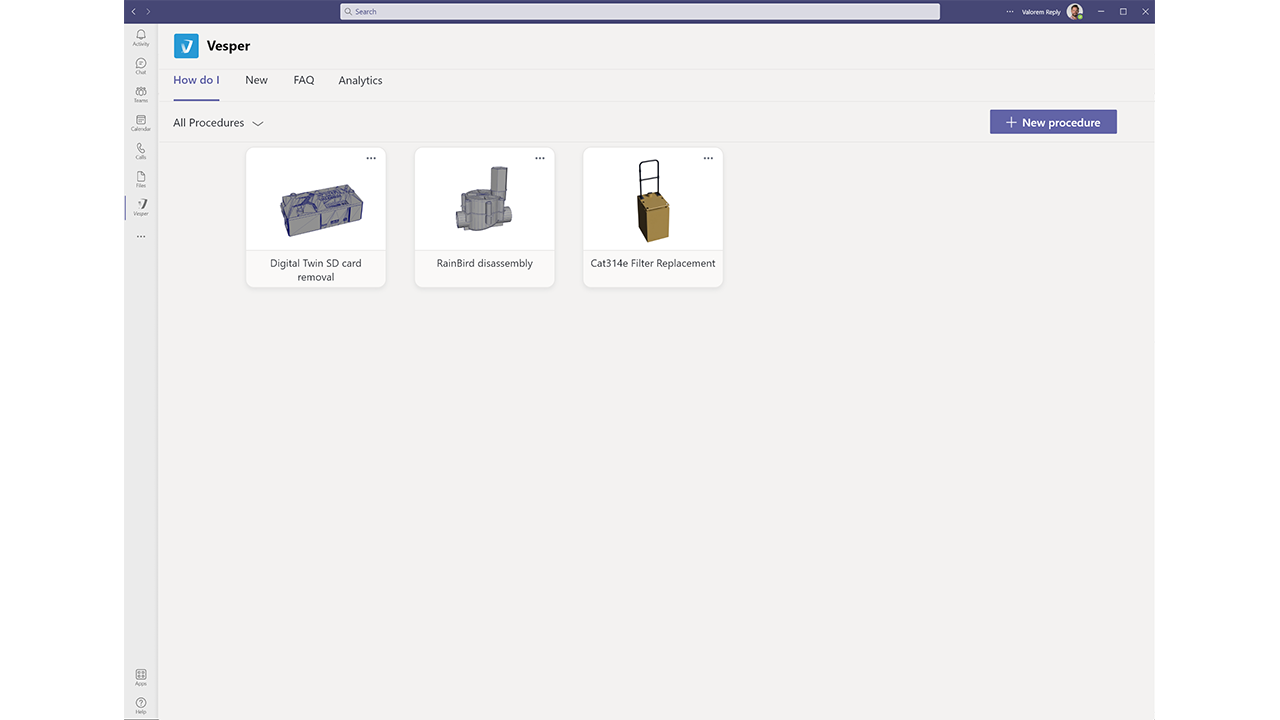Open the Activity feed in sidebar
This screenshot has height=720, width=1280.
coord(141,37)
